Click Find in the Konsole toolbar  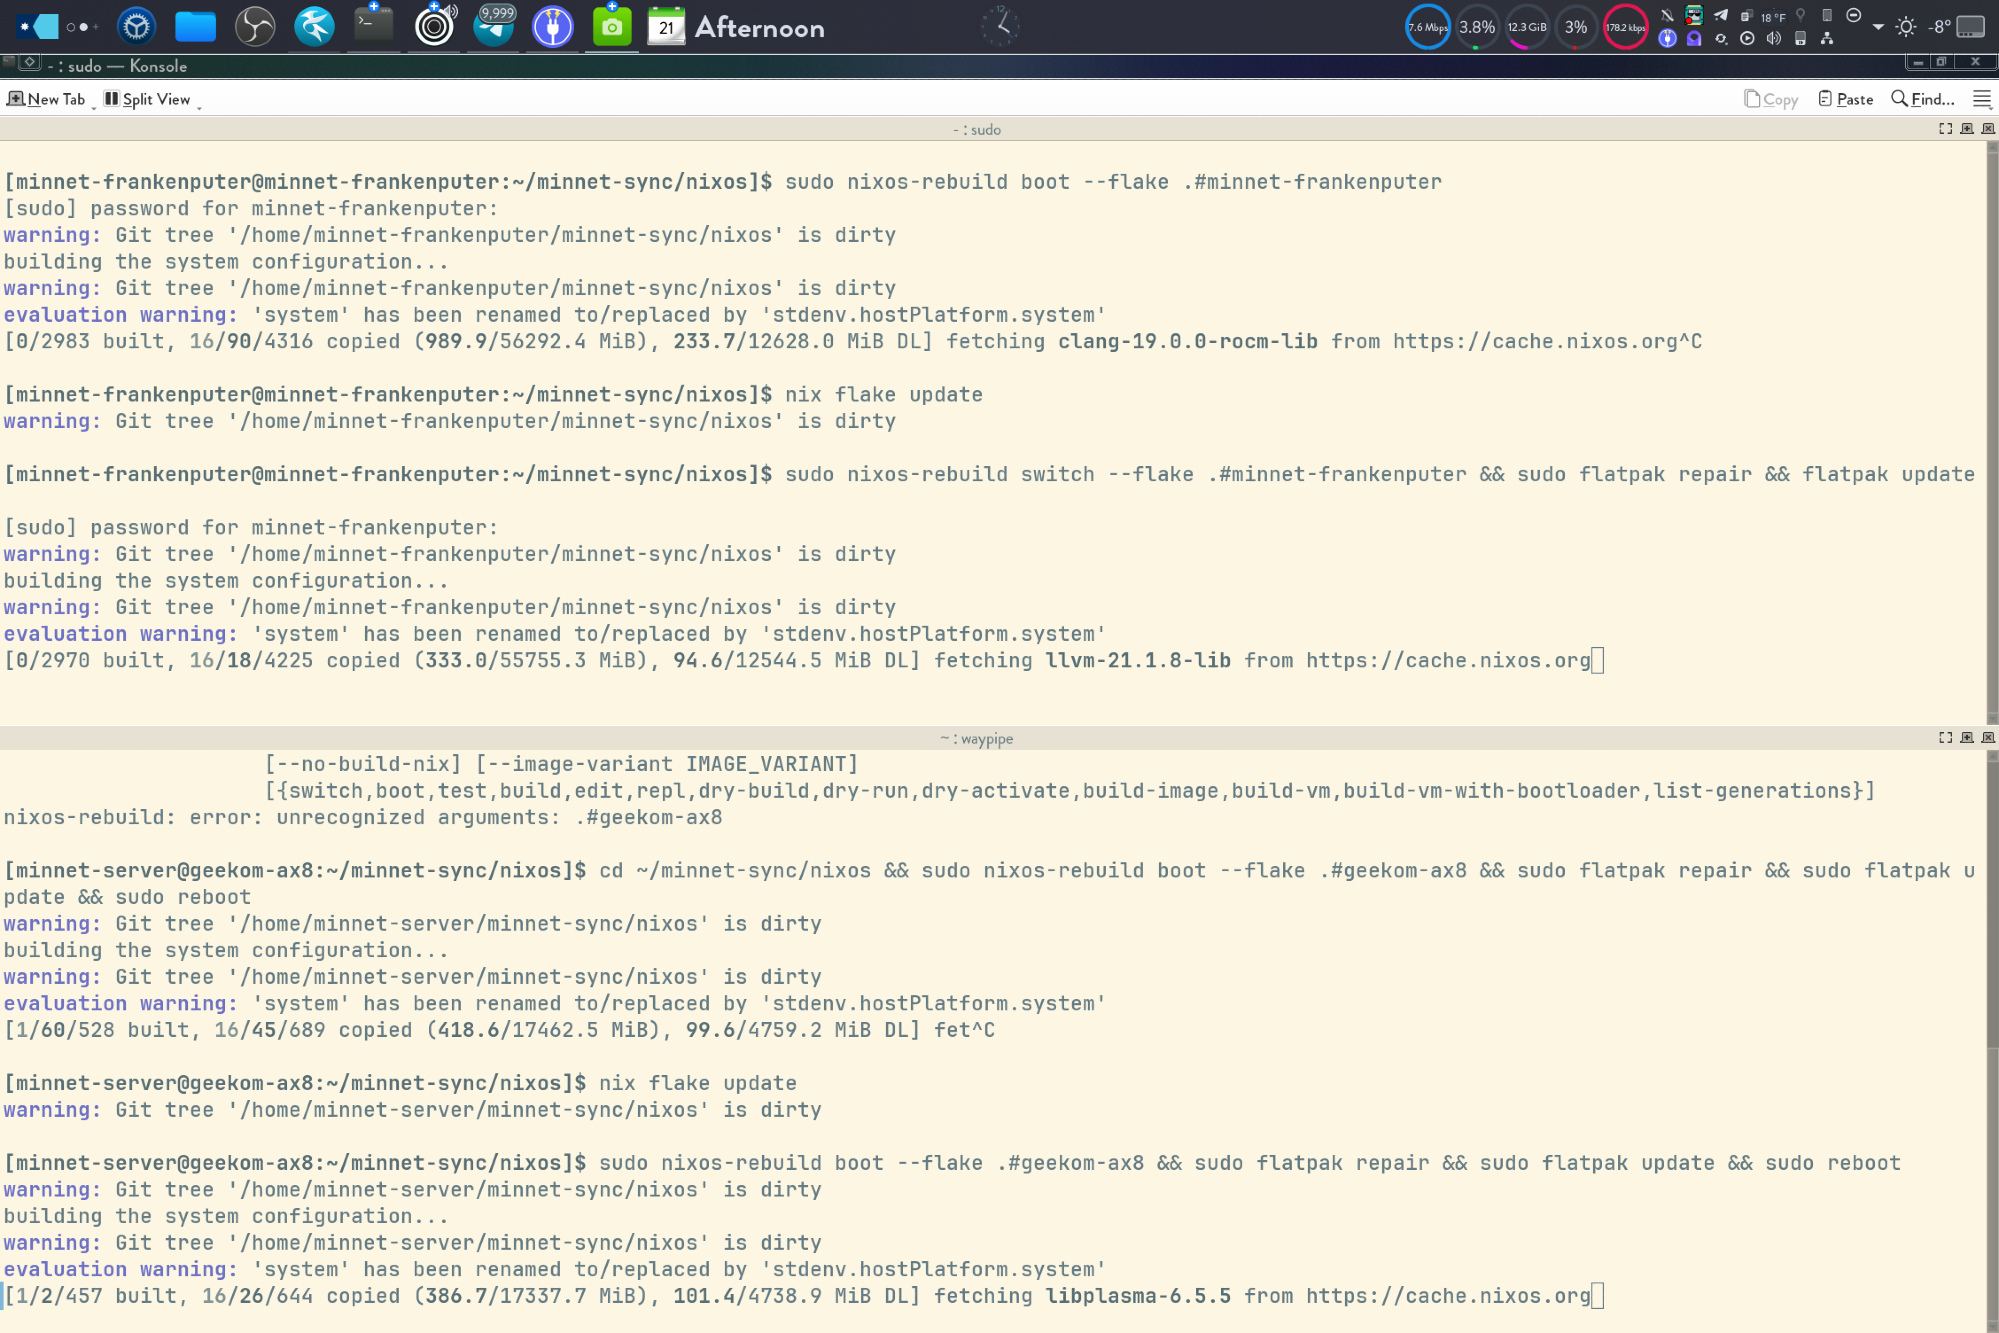click(1922, 99)
